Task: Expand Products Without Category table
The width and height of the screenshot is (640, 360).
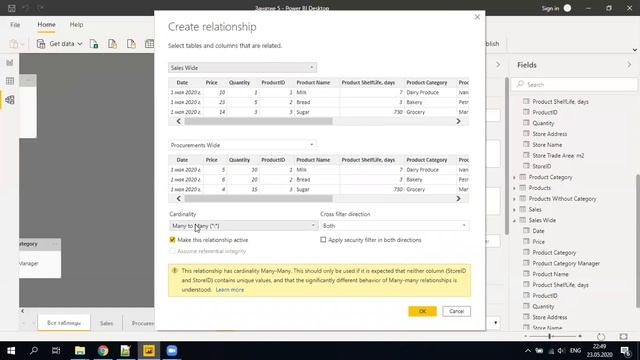Action: 514,199
